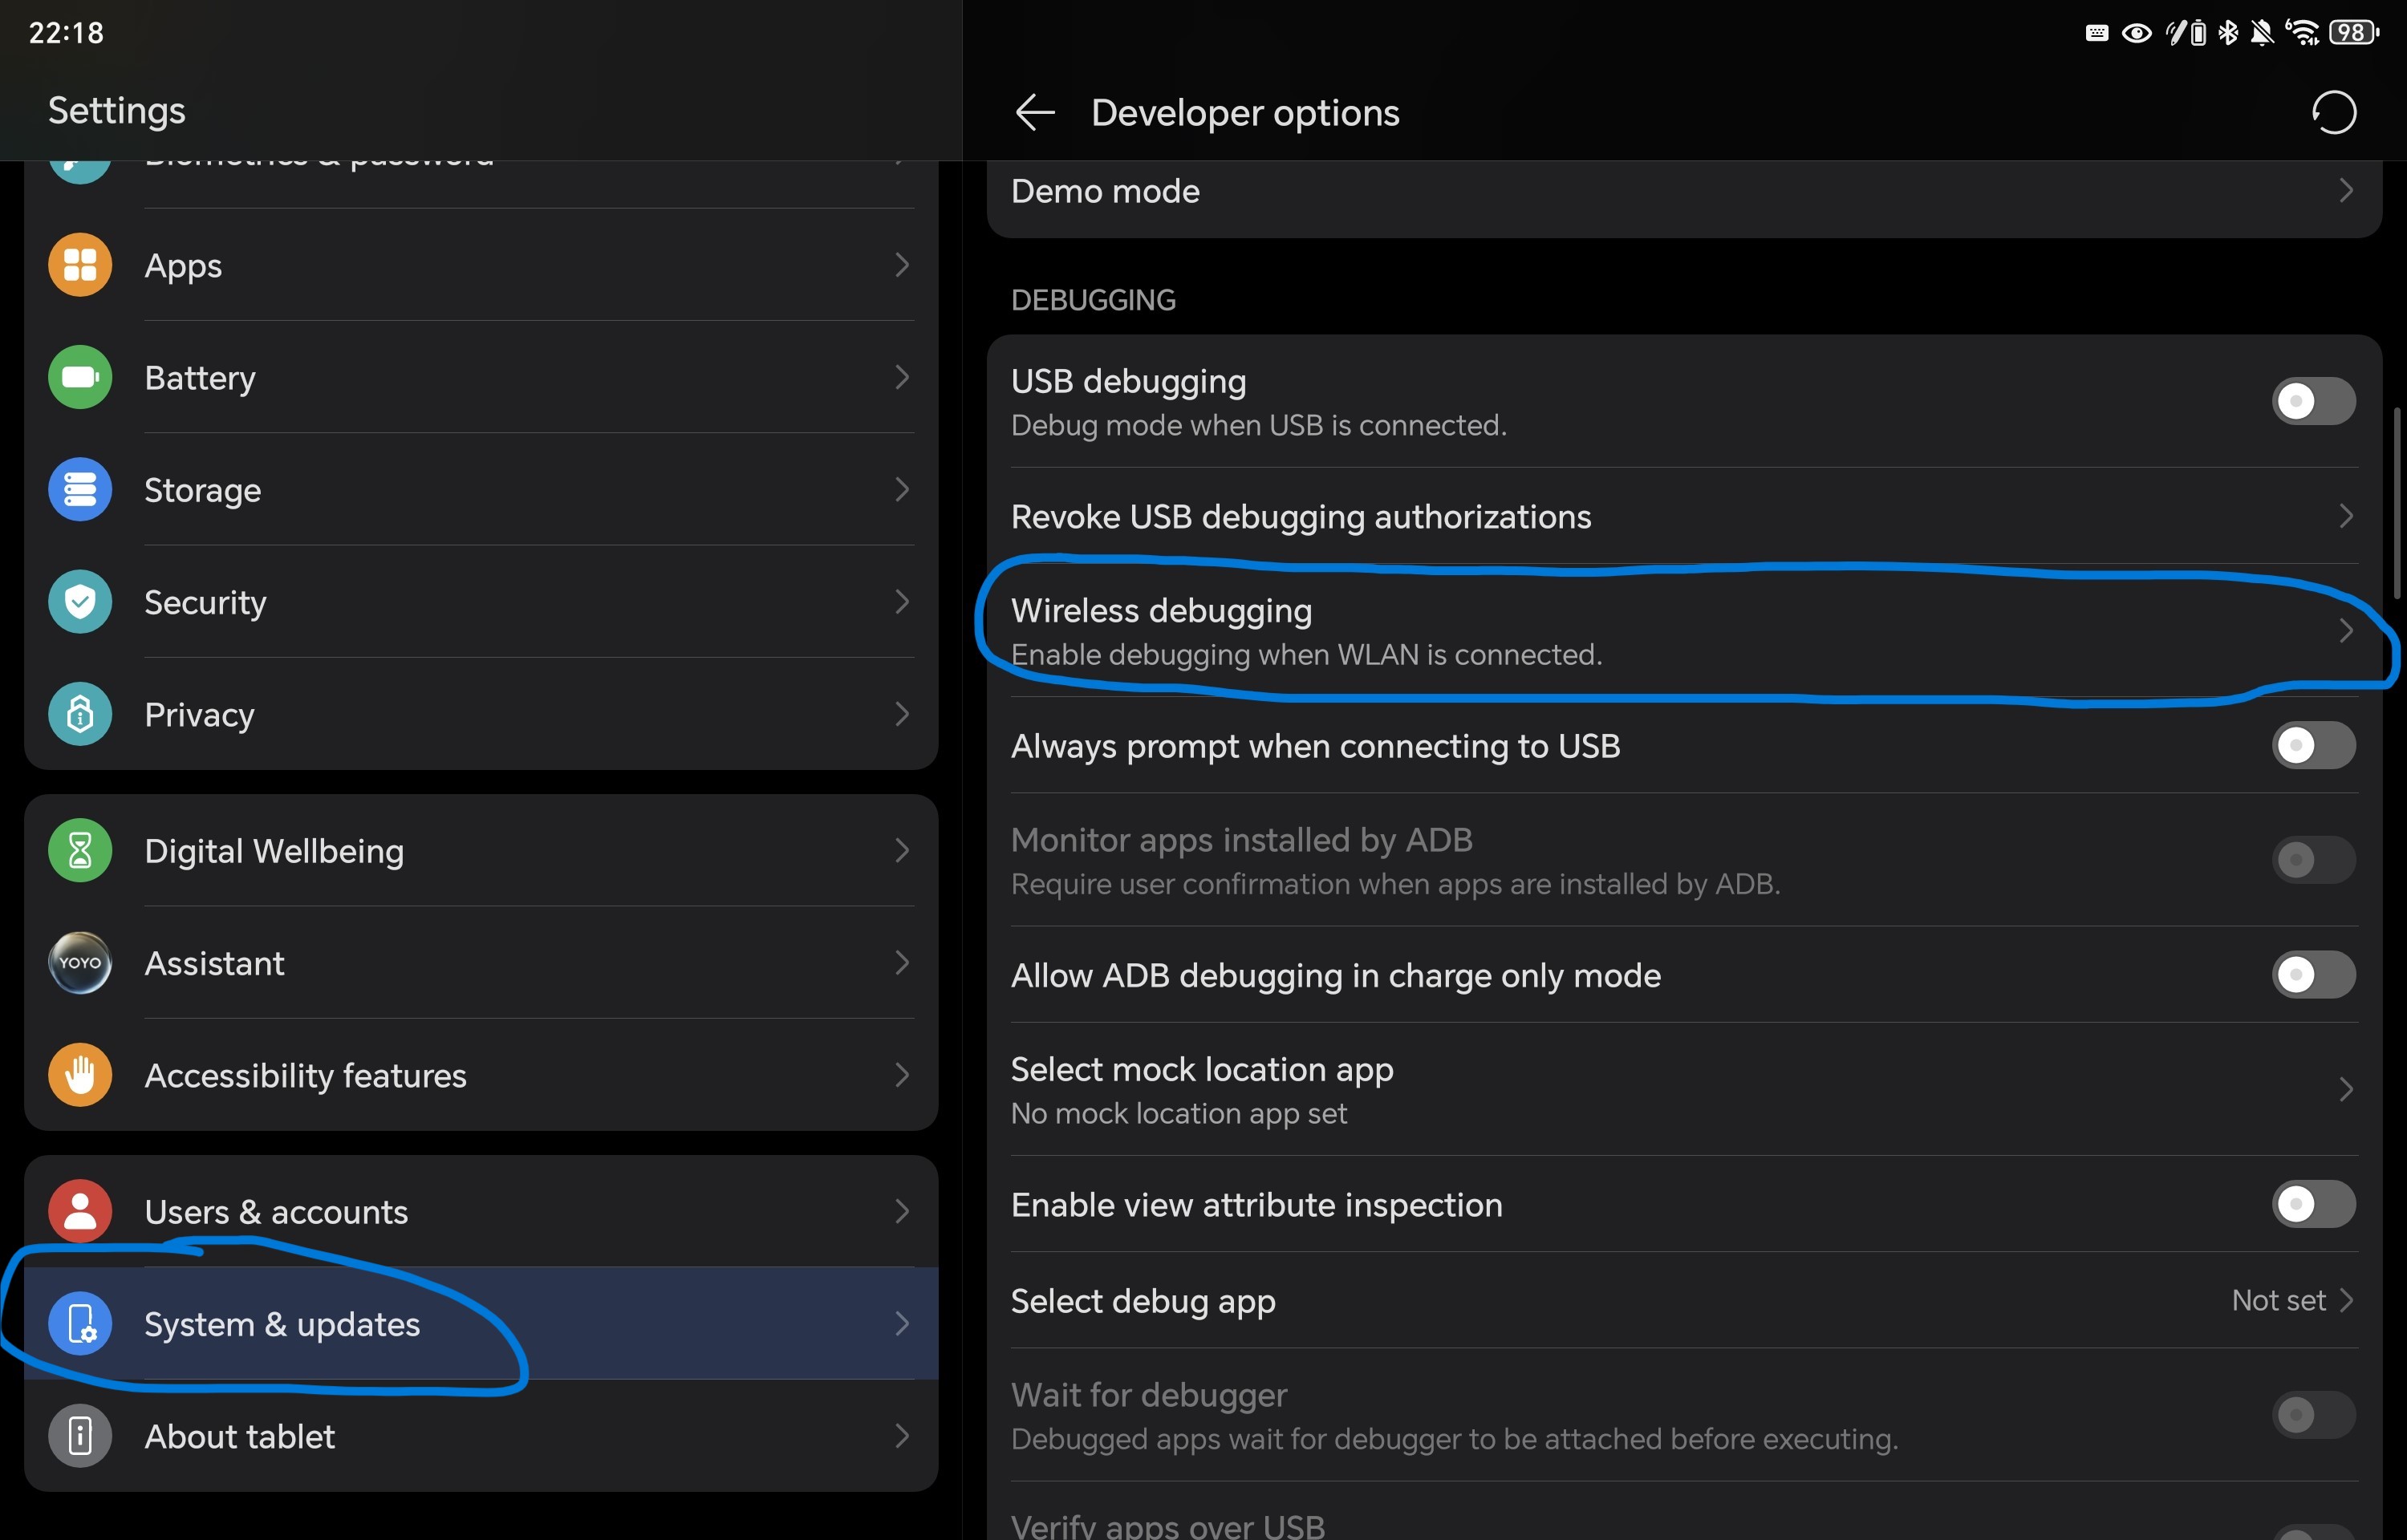
Task: Enable the USB debugging toggle
Action: pyautogui.click(x=2312, y=401)
